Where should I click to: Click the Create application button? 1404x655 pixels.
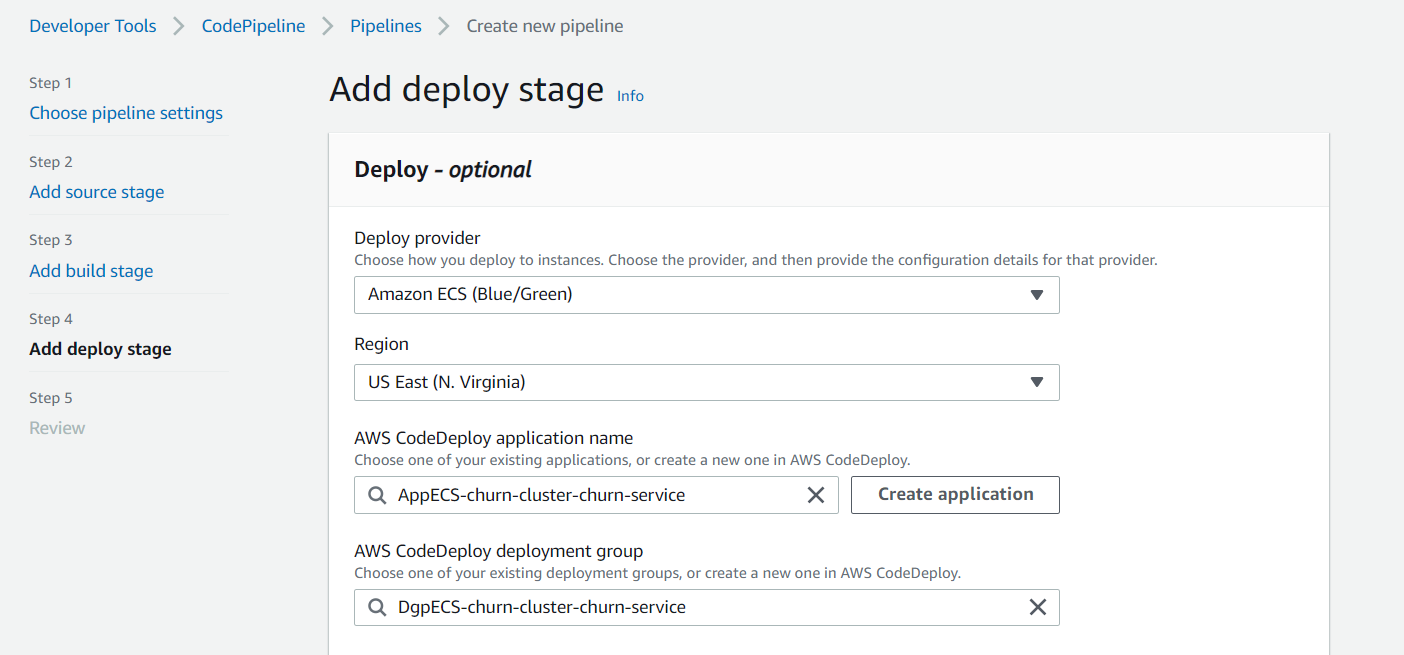point(955,495)
